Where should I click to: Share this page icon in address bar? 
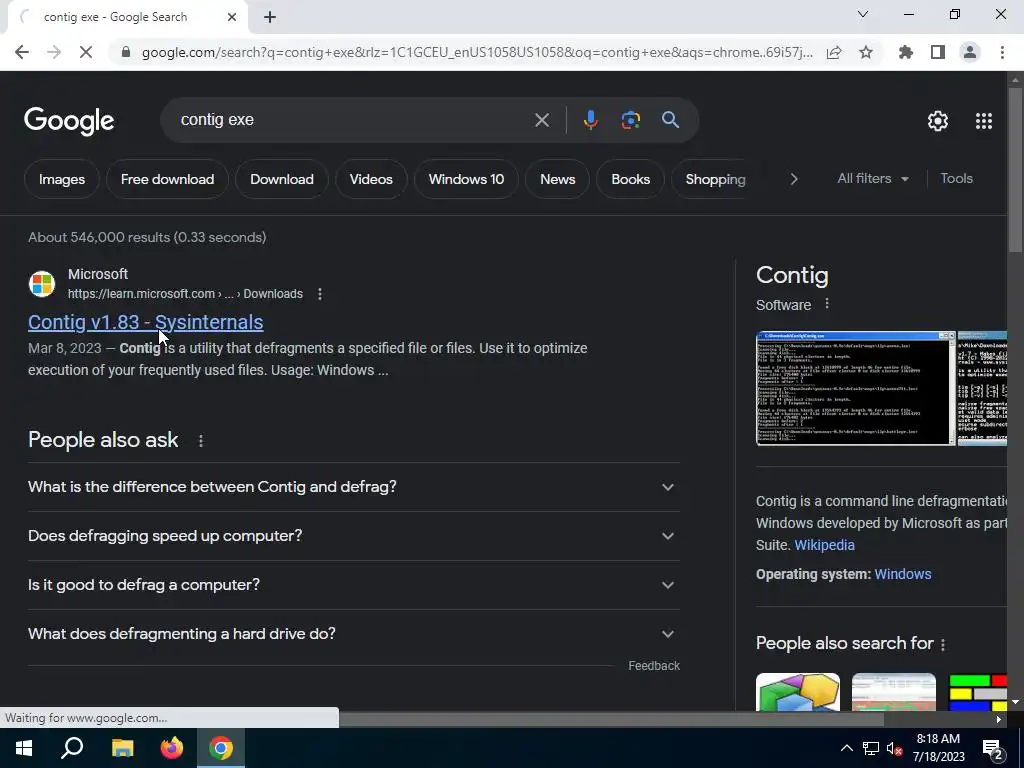click(834, 52)
